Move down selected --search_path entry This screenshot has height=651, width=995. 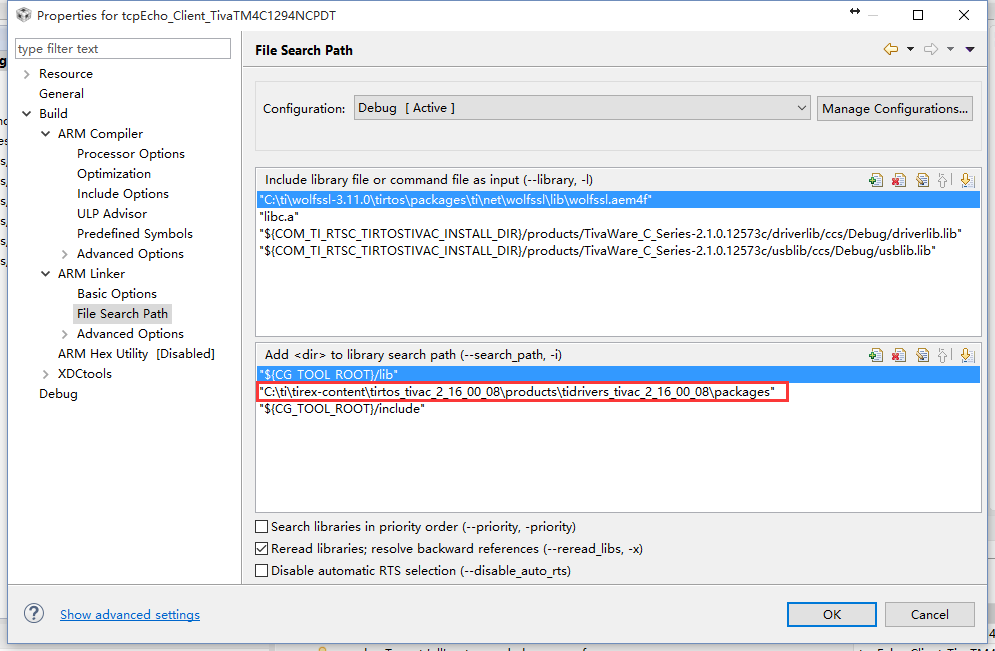[x=967, y=355]
